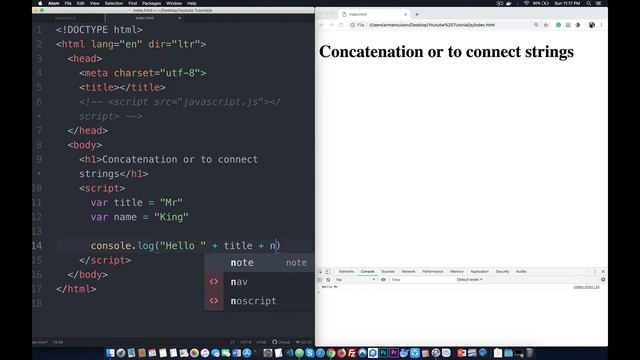Clear the console with the clear icon

pos(328,280)
